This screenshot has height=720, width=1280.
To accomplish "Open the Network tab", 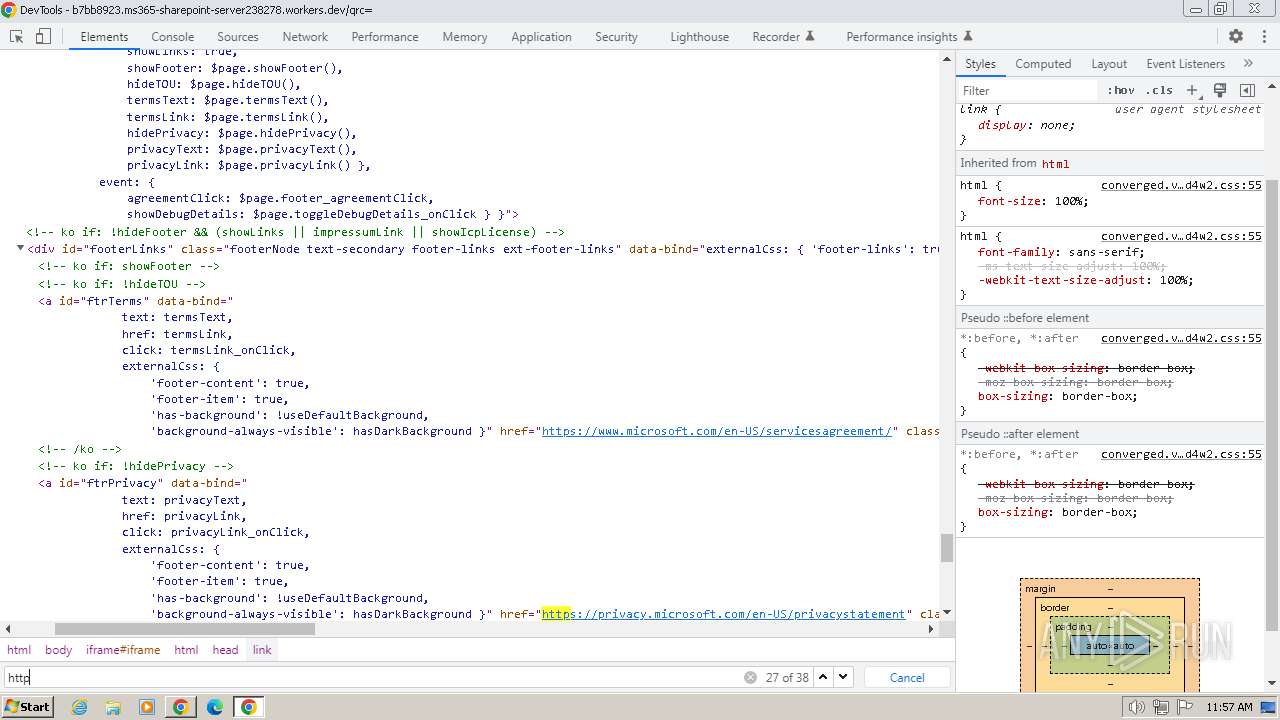I will 305,36.
